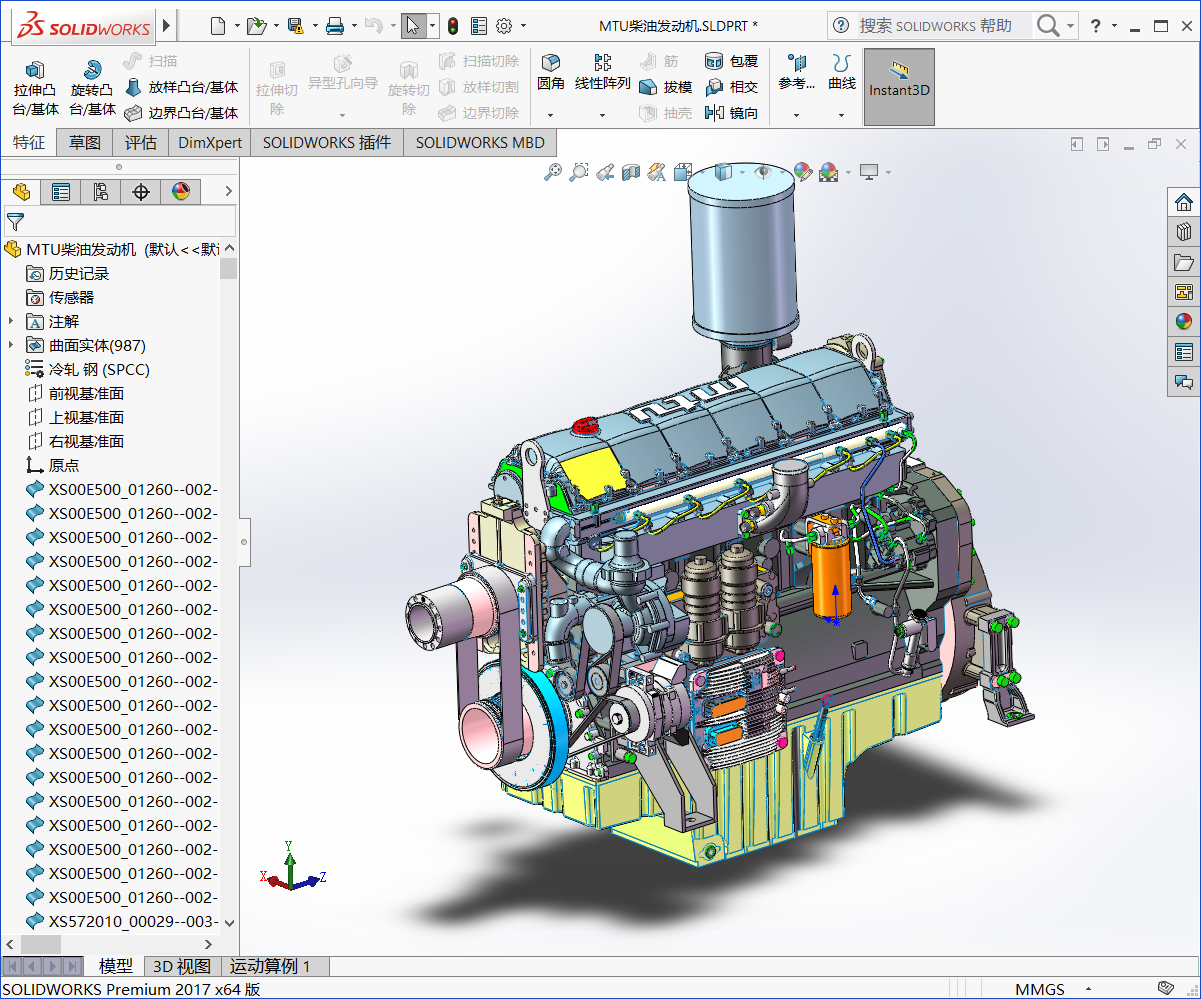The height and width of the screenshot is (999, 1201).
Task: Click the Zoom to Fit magnifier
Action: click(x=552, y=173)
